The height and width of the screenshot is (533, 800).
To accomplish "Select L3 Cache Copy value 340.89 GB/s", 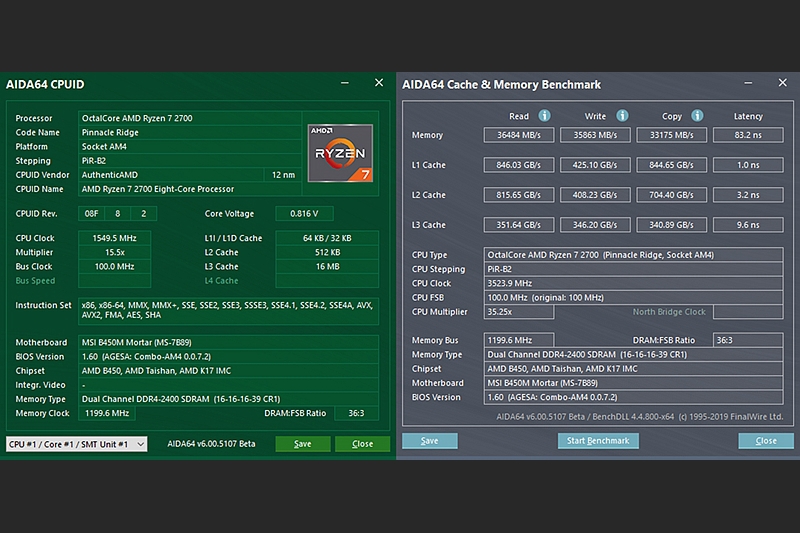I will coord(671,225).
